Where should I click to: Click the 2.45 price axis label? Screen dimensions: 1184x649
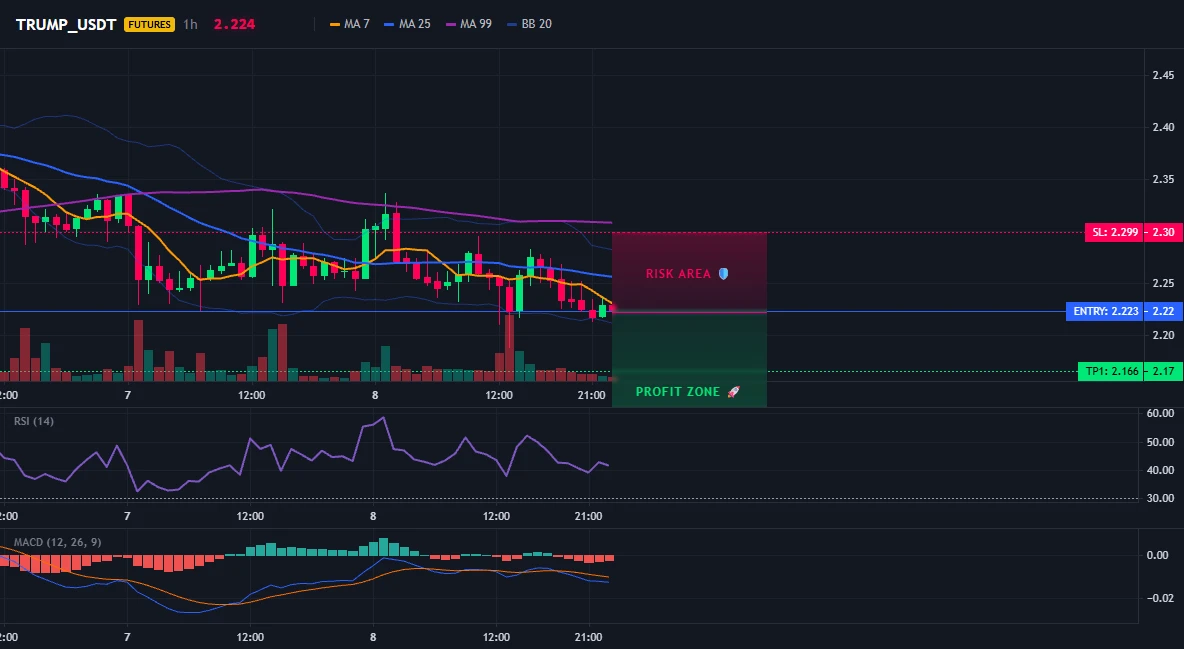tap(1163, 75)
